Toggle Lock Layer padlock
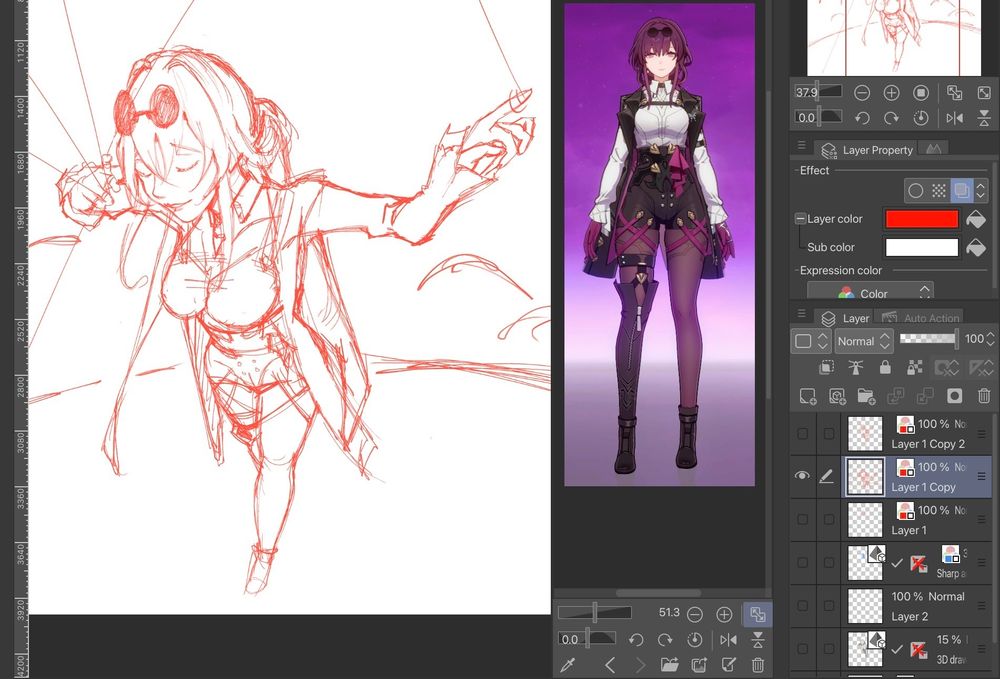1000x679 pixels. 885,367
